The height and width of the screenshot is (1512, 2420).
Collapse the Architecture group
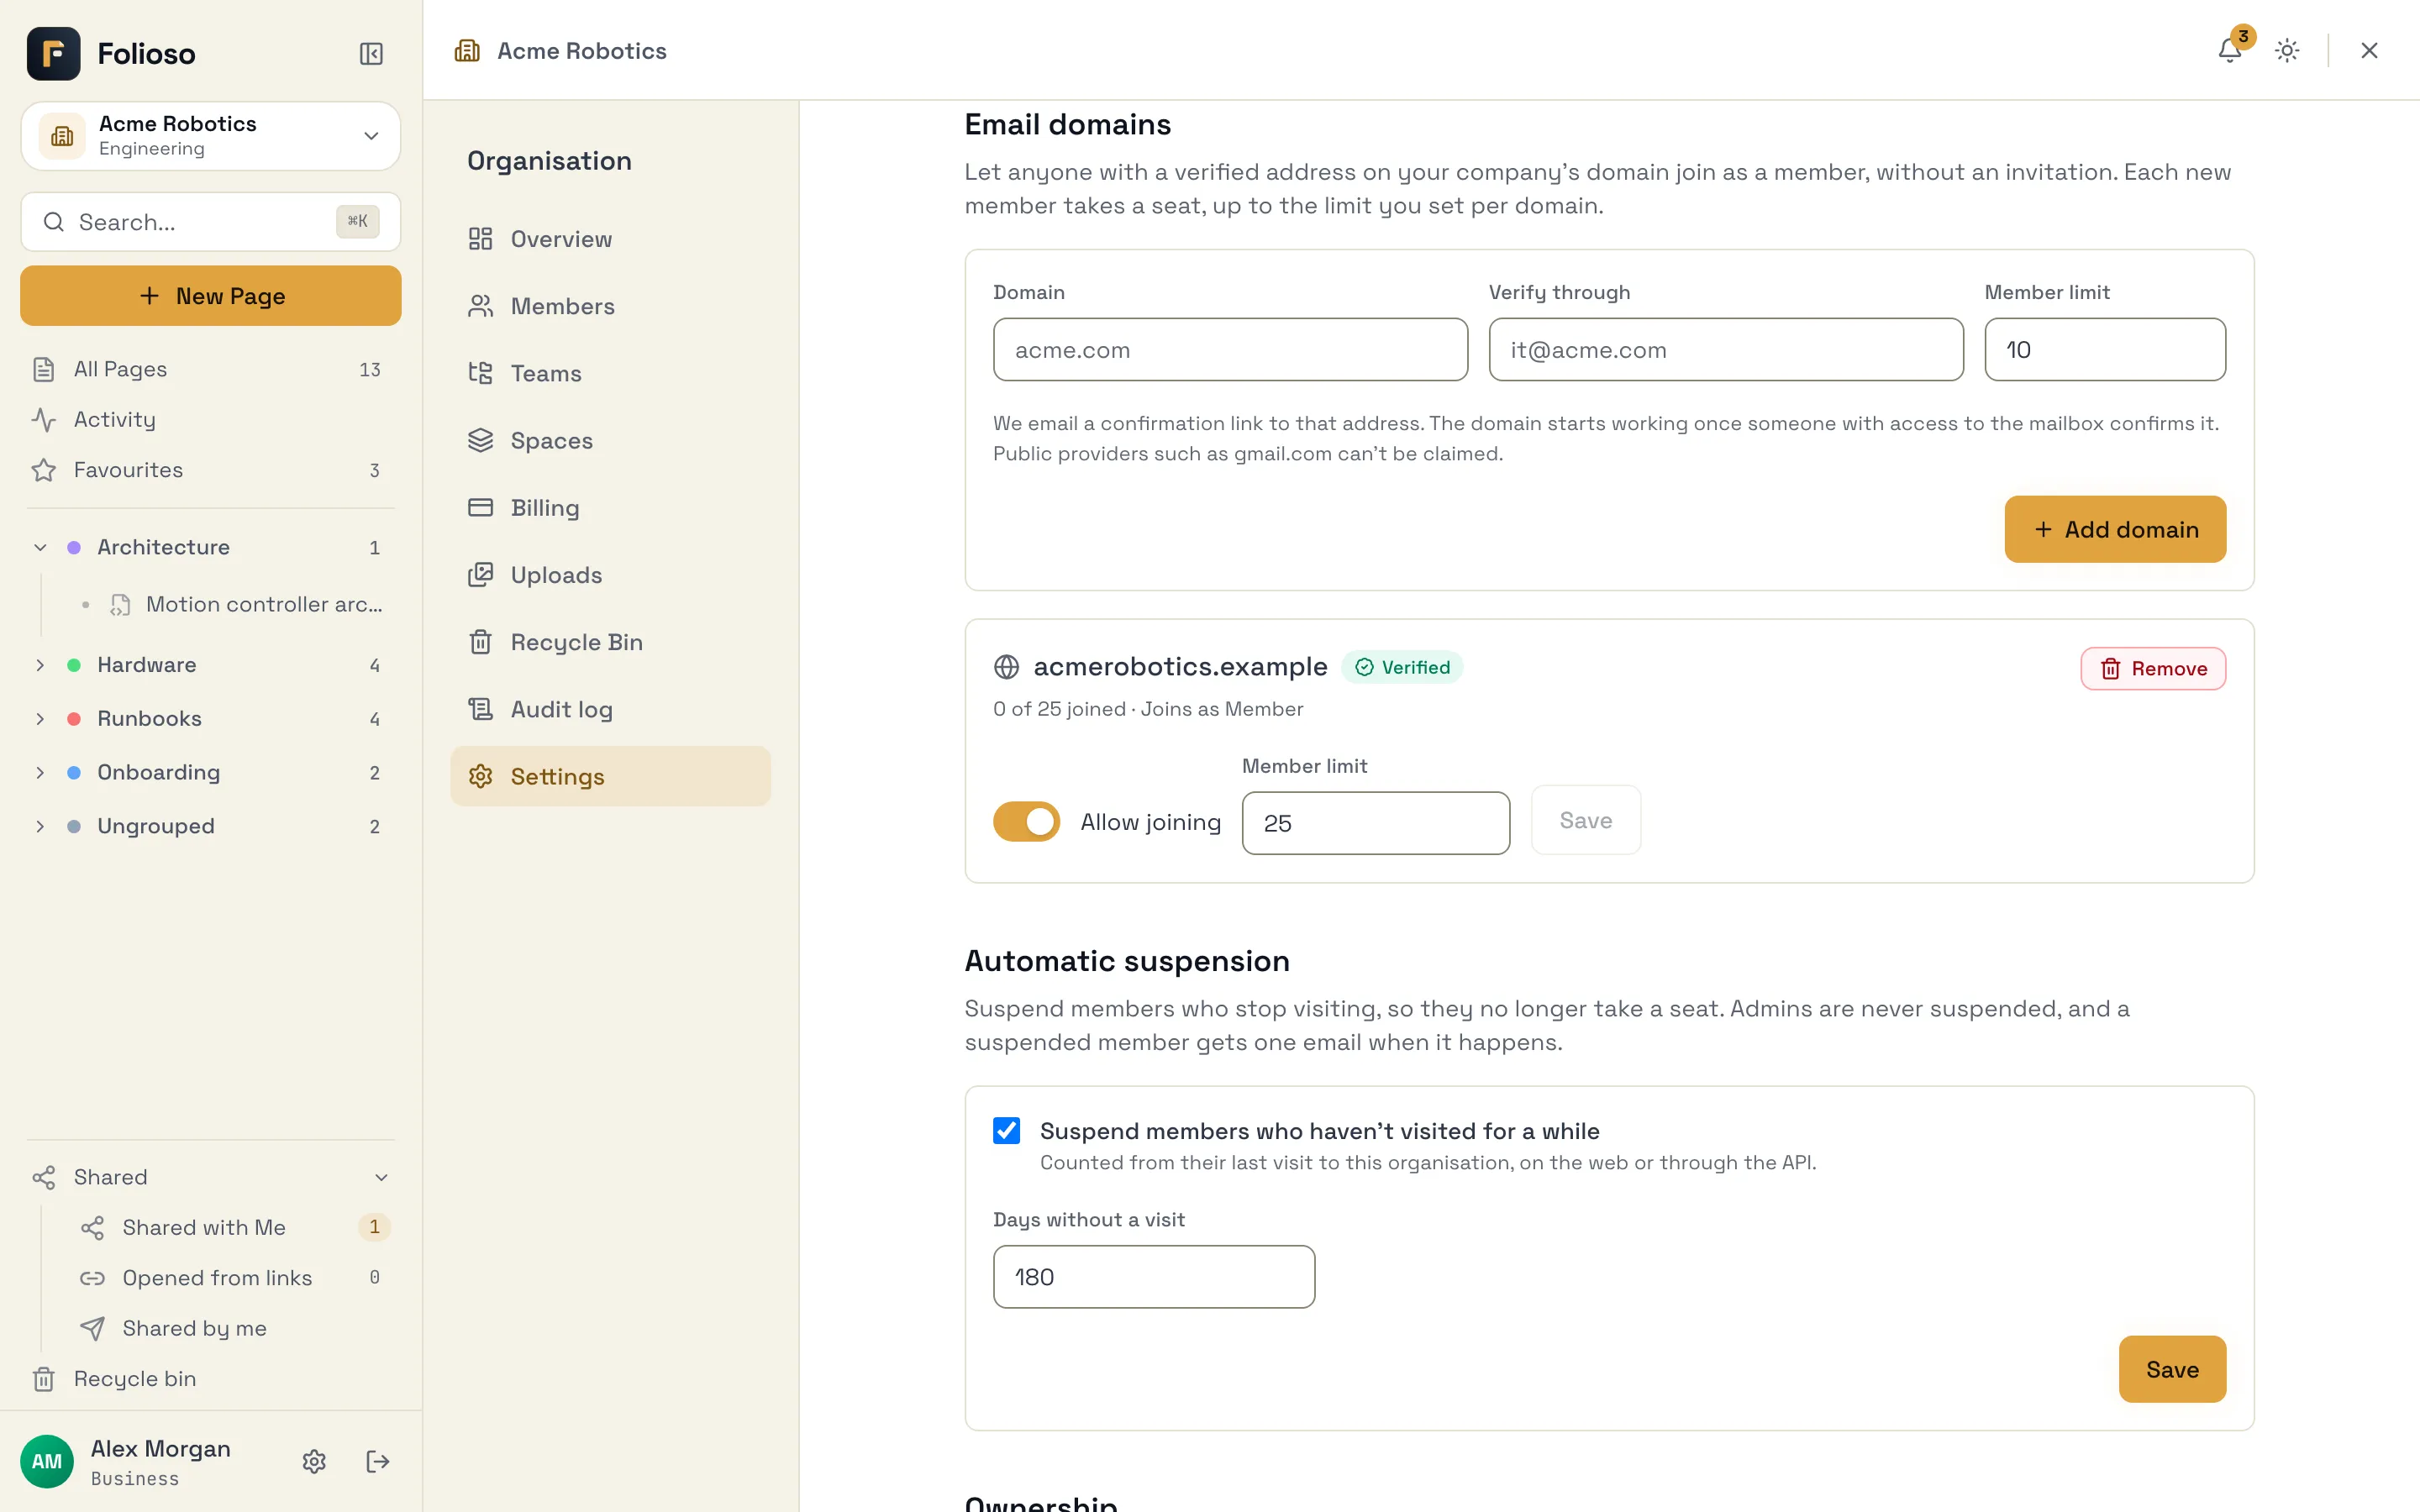(x=40, y=547)
